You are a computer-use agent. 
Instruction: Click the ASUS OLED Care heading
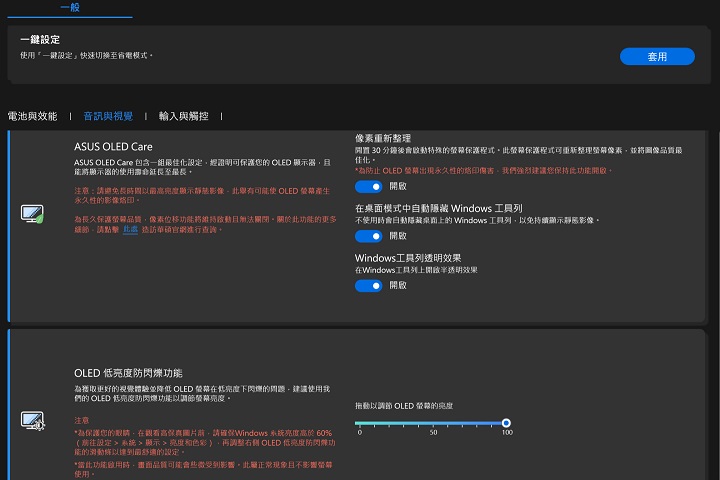point(113,147)
